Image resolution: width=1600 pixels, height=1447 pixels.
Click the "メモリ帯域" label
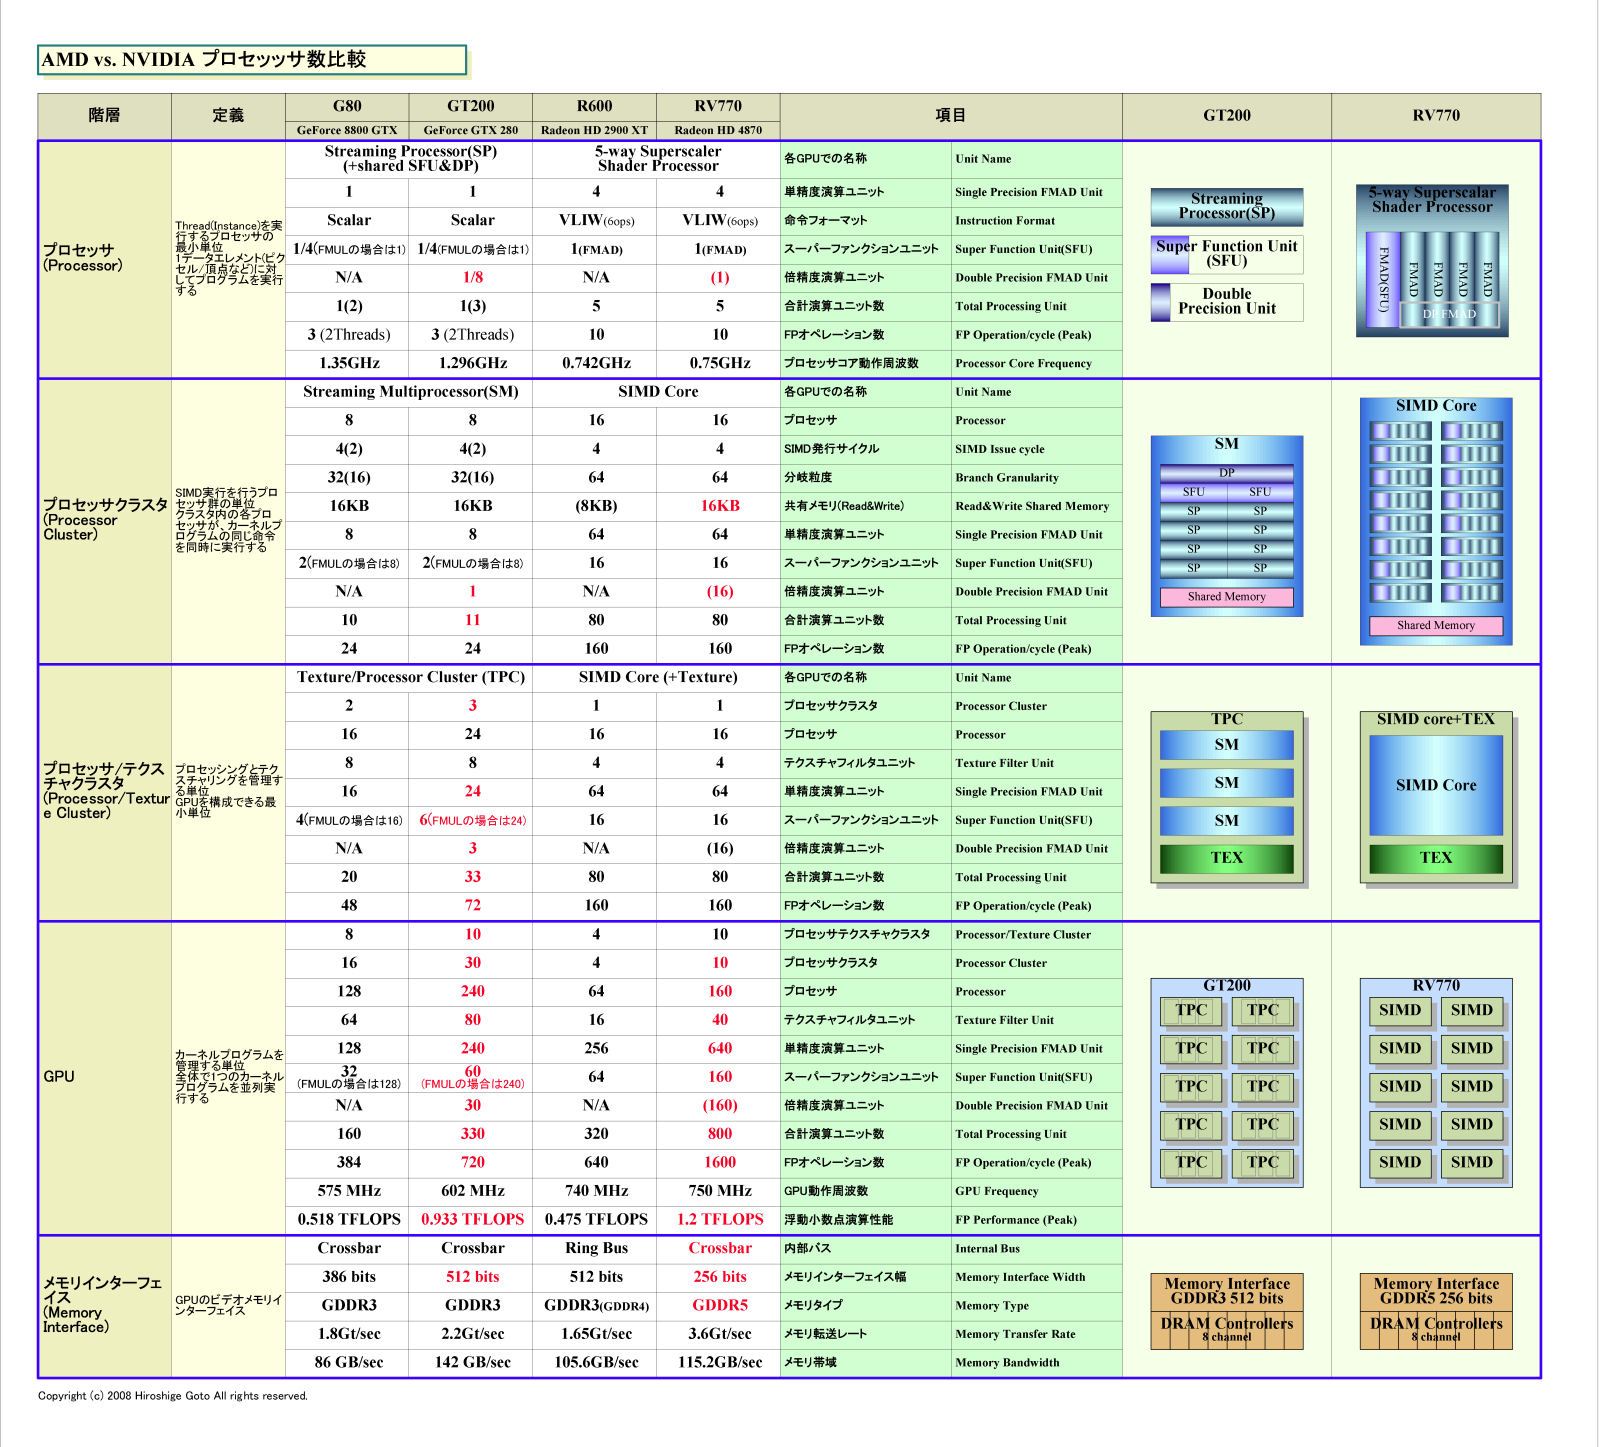(810, 1363)
